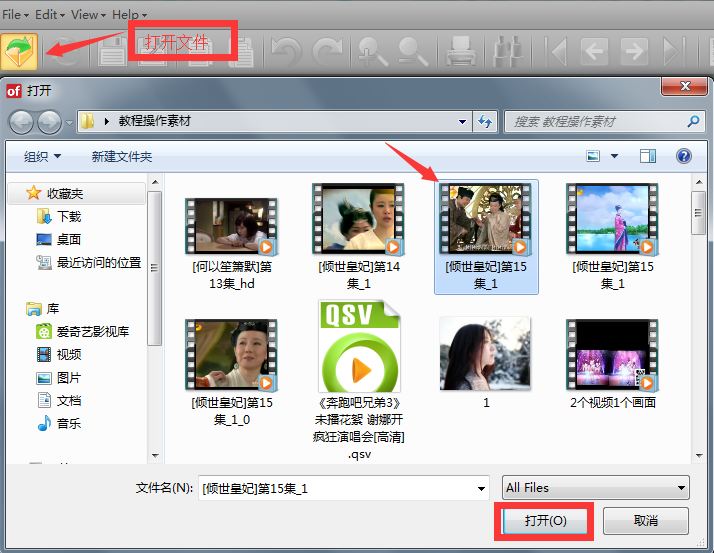The width and height of the screenshot is (714, 553).
Task: Click the file list scrollbar down arrow
Action: pyautogui.click(x=699, y=456)
